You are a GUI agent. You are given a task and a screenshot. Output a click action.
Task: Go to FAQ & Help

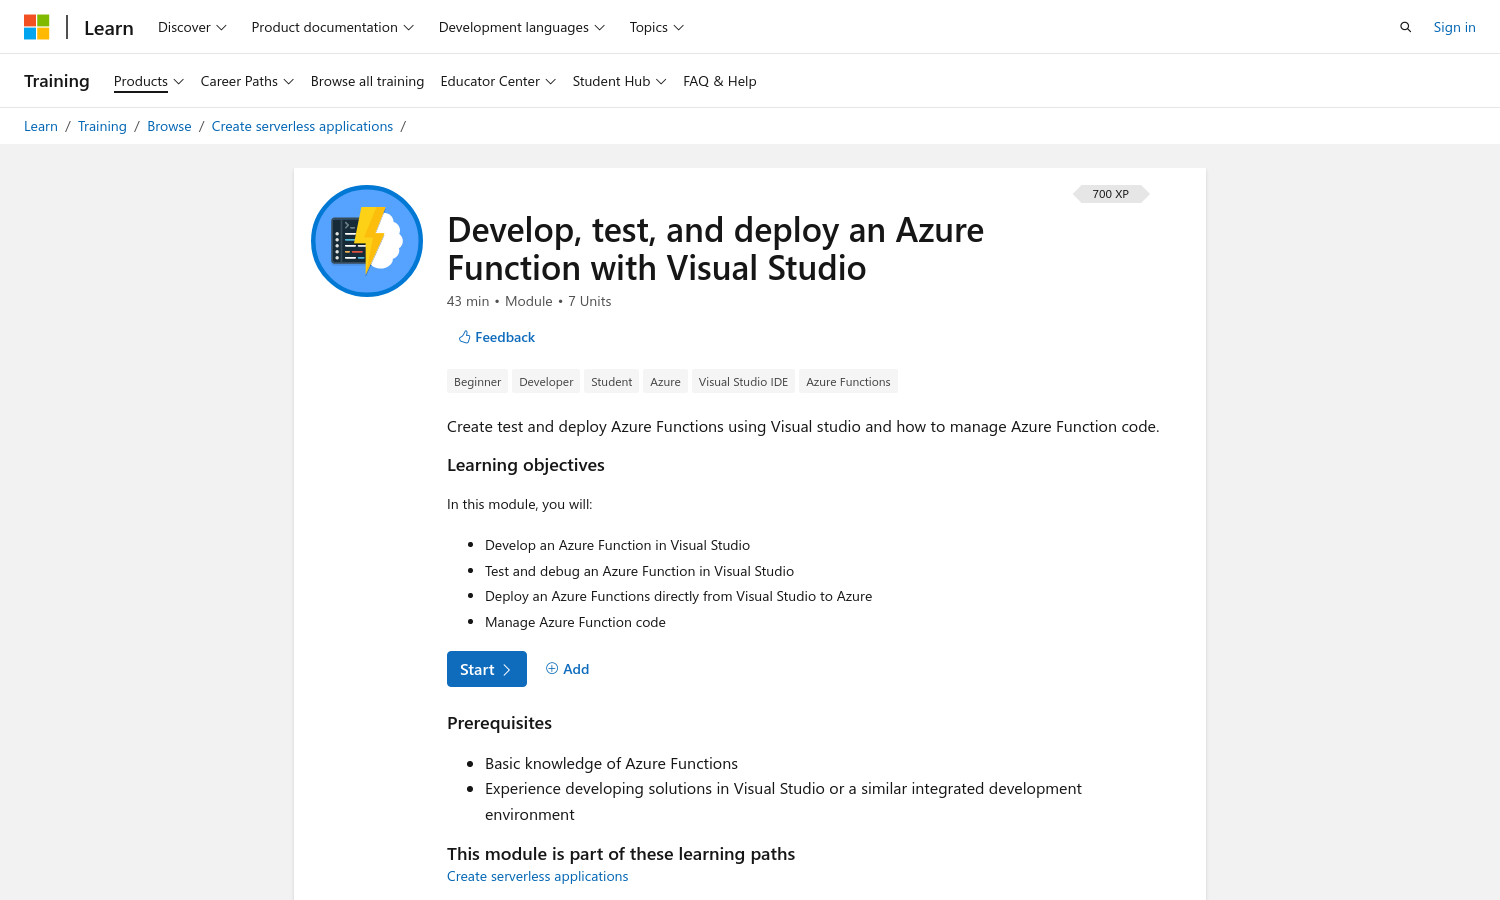click(719, 81)
